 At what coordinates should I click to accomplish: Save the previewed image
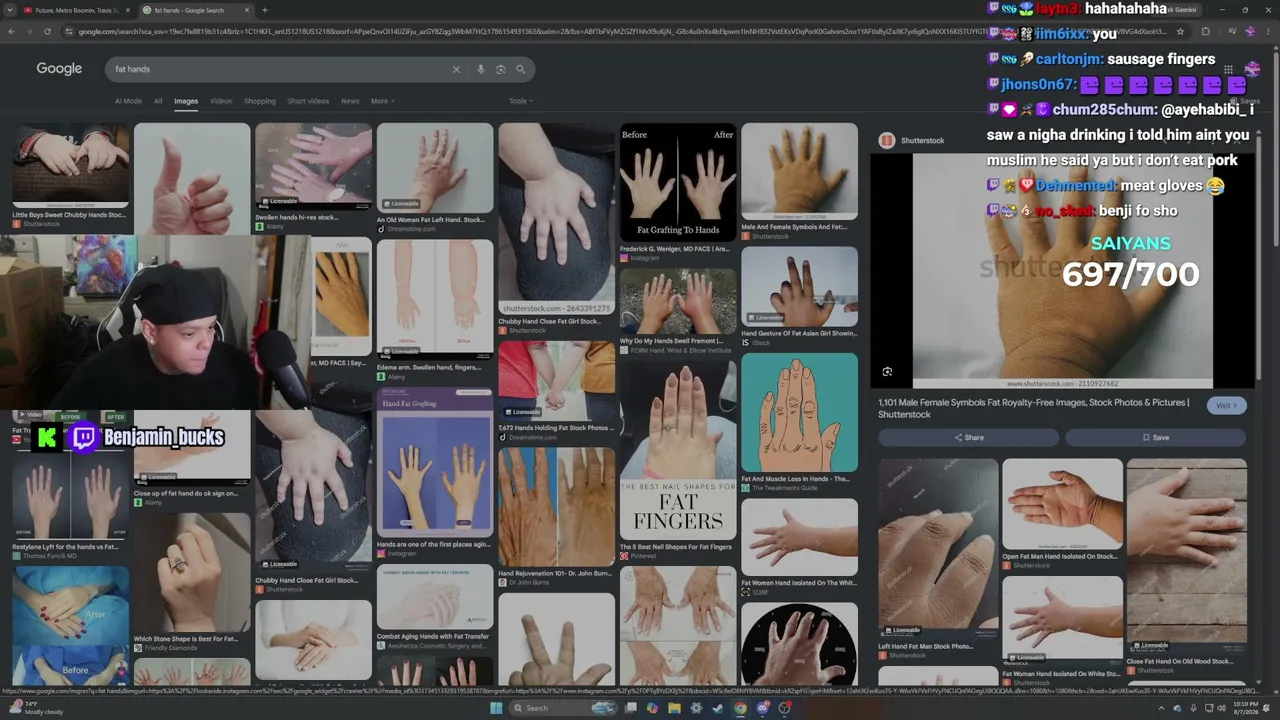point(1155,437)
